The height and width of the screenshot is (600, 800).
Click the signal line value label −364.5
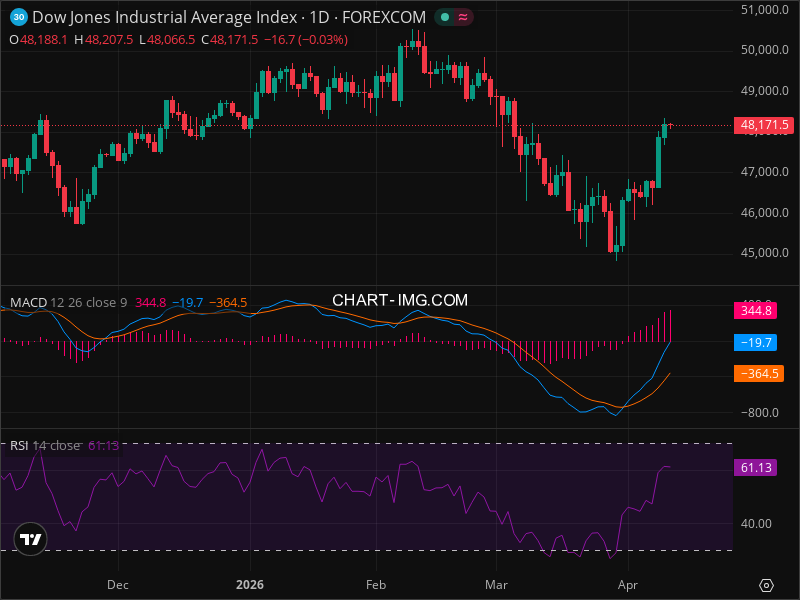pyautogui.click(x=759, y=373)
